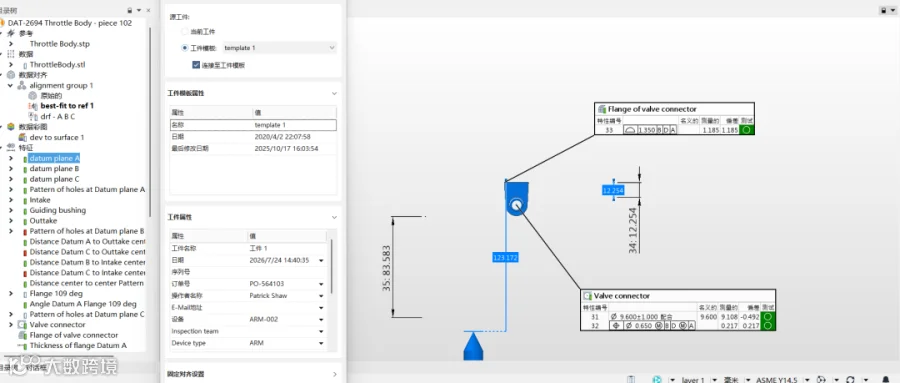Viewport: 900px width, 383px height.
Task: Click the drf - A B C alignment icon
Action: point(33,117)
